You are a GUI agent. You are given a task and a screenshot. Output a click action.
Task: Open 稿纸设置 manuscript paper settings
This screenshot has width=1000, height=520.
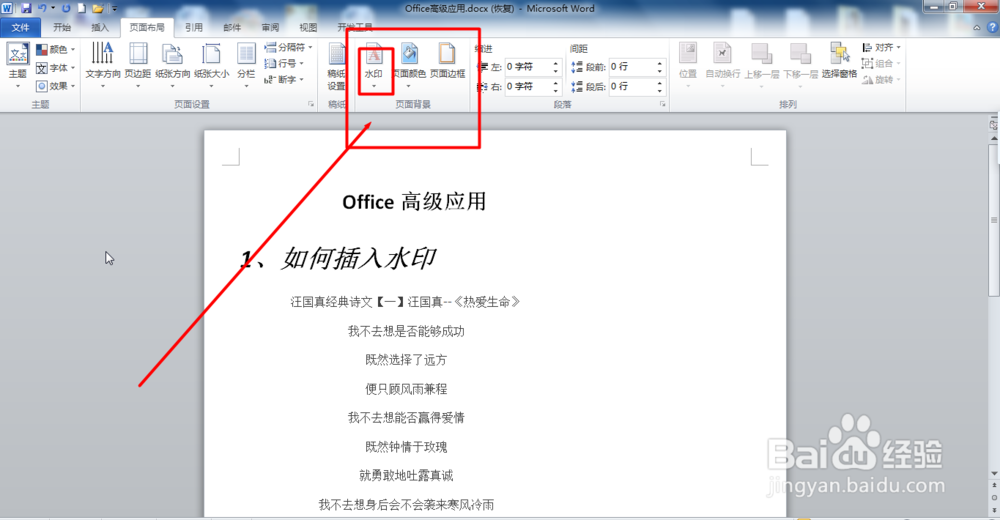tap(336, 67)
